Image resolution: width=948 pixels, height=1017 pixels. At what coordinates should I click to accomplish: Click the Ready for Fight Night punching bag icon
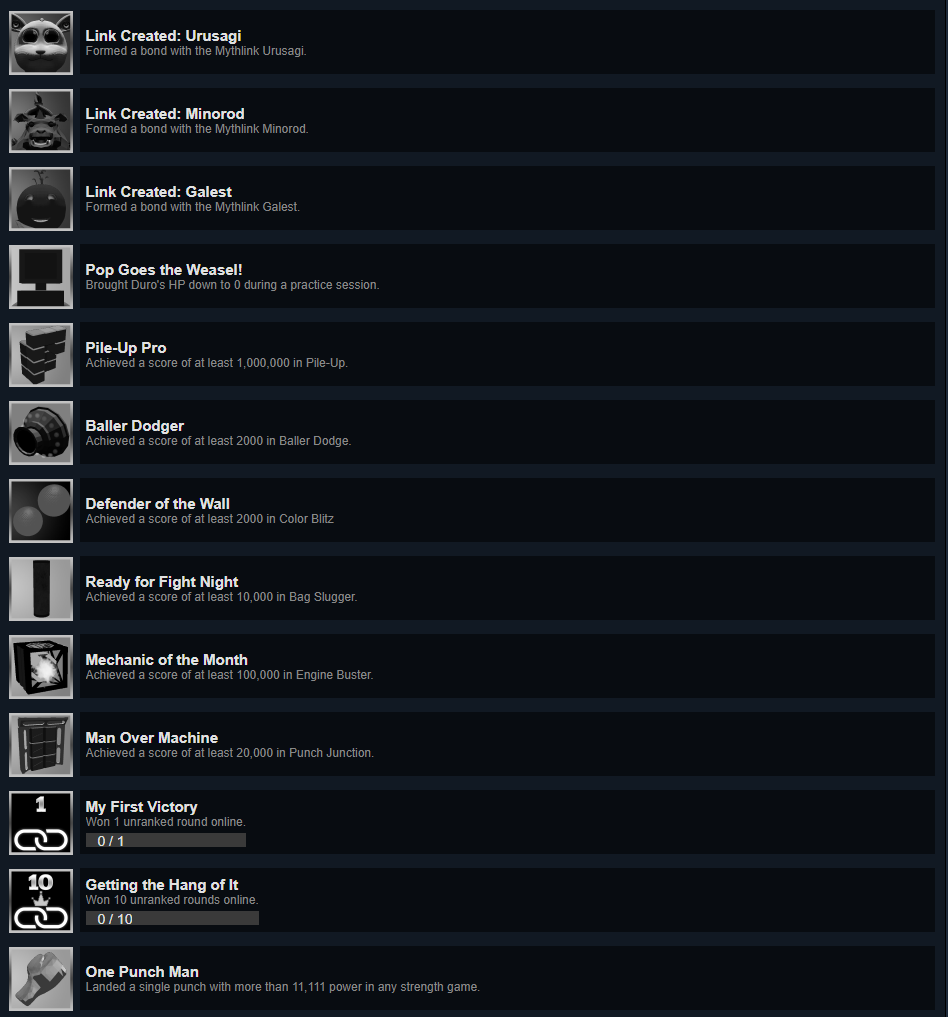coord(41,589)
